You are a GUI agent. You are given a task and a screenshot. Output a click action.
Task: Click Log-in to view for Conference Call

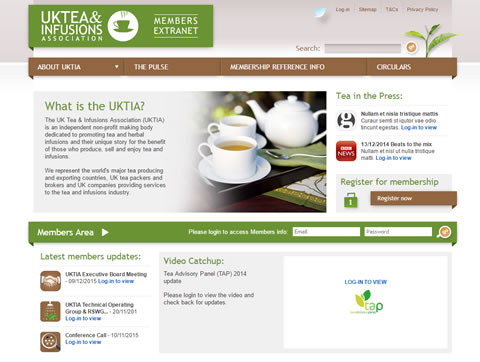point(83,342)
